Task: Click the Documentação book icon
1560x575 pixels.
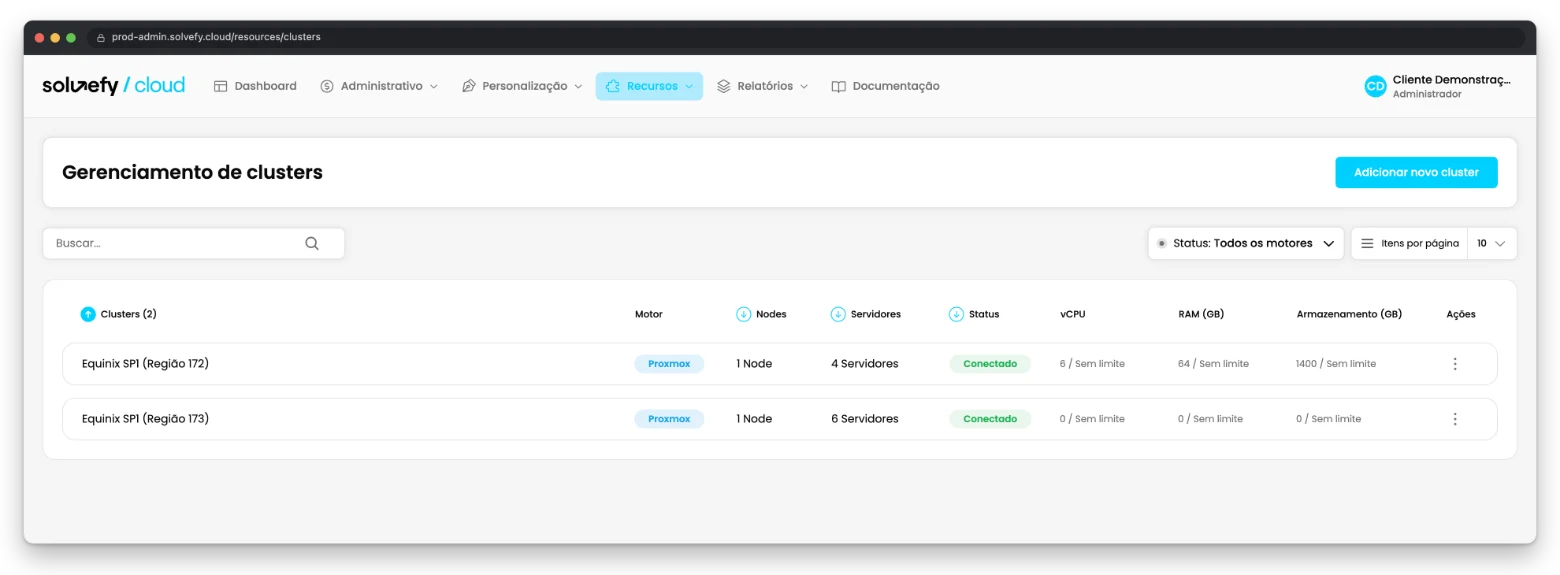Action: [x=839, y=86]
